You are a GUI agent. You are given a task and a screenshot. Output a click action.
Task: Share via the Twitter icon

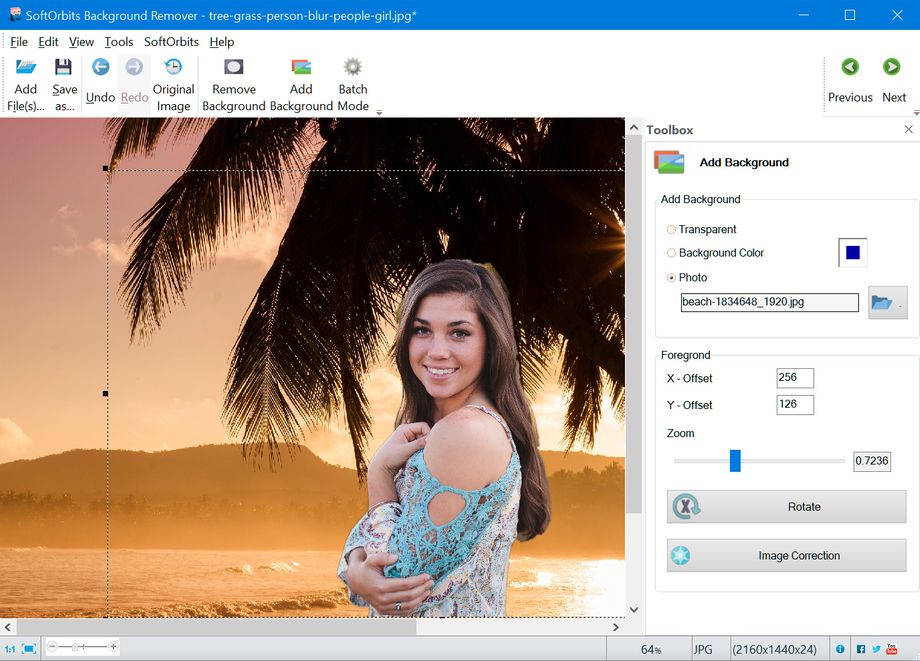[875, 648]
